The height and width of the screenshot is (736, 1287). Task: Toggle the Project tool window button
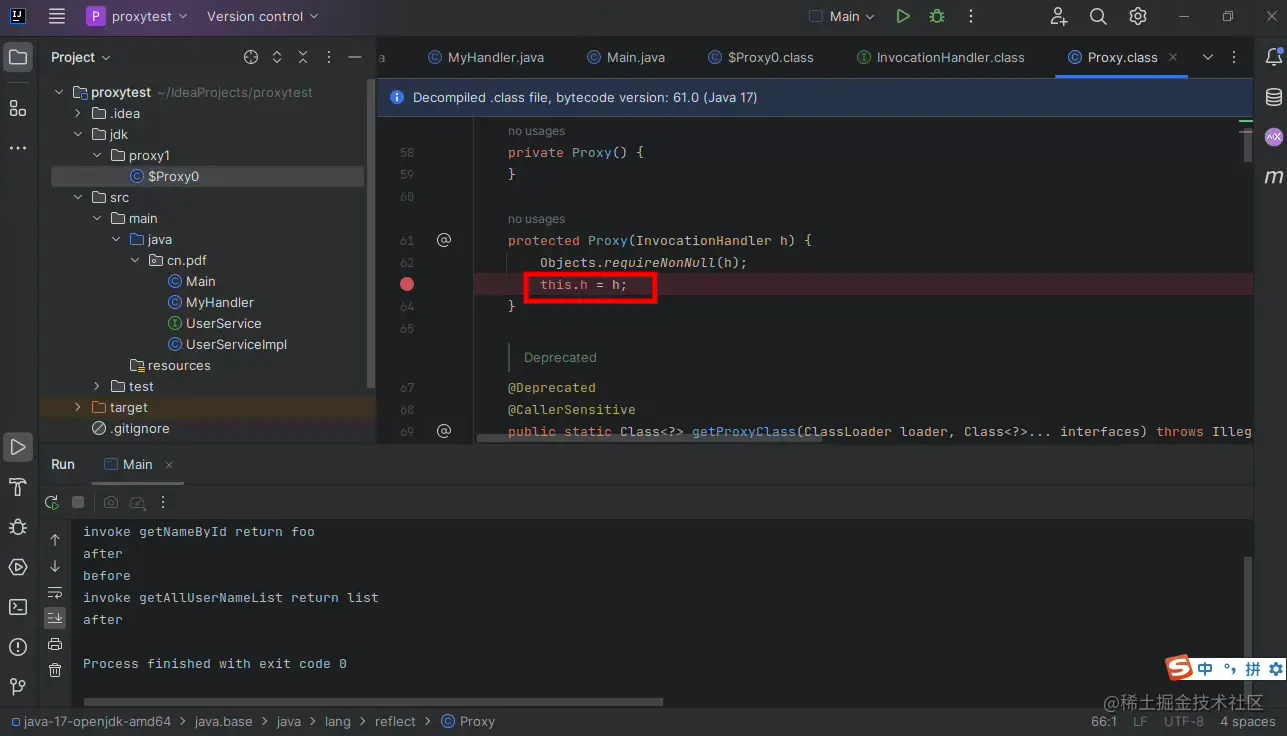[18, 57]
